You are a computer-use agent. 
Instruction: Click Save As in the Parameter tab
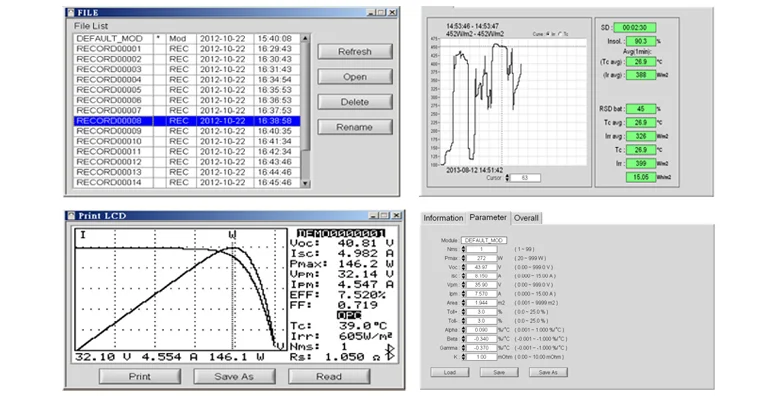click(x=548, y=372)
